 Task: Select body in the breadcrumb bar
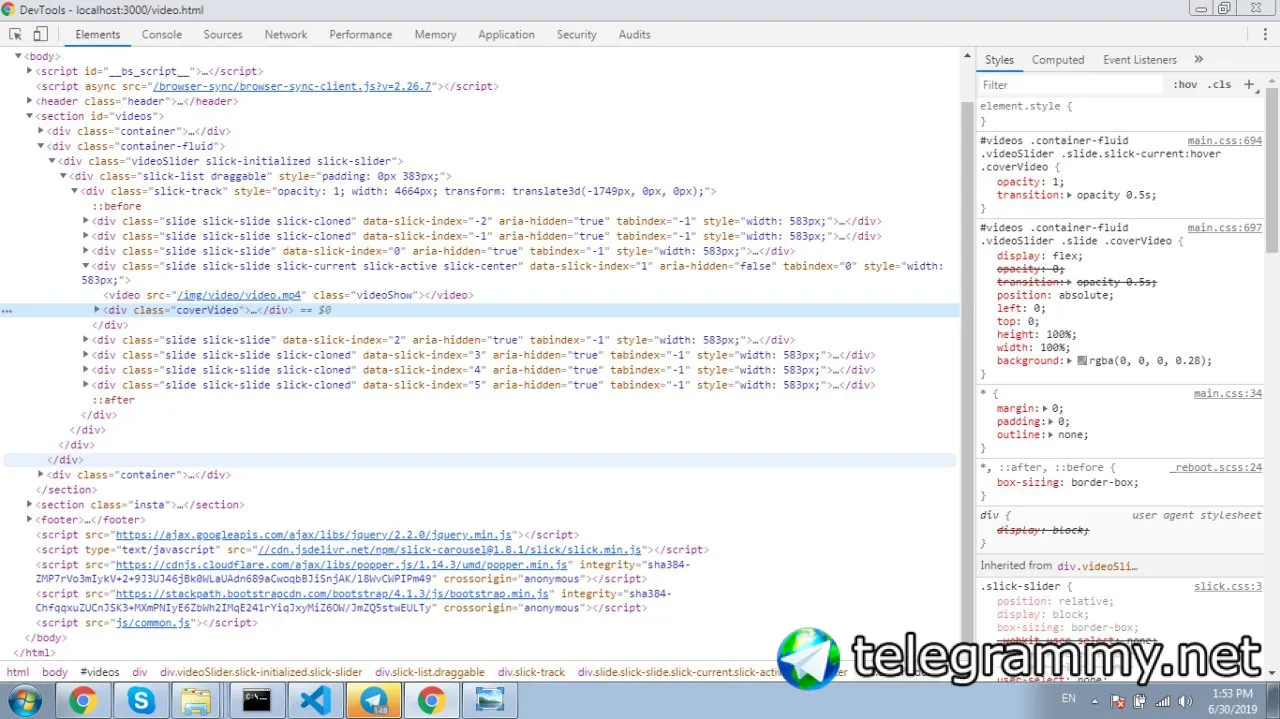coord(55,672)
